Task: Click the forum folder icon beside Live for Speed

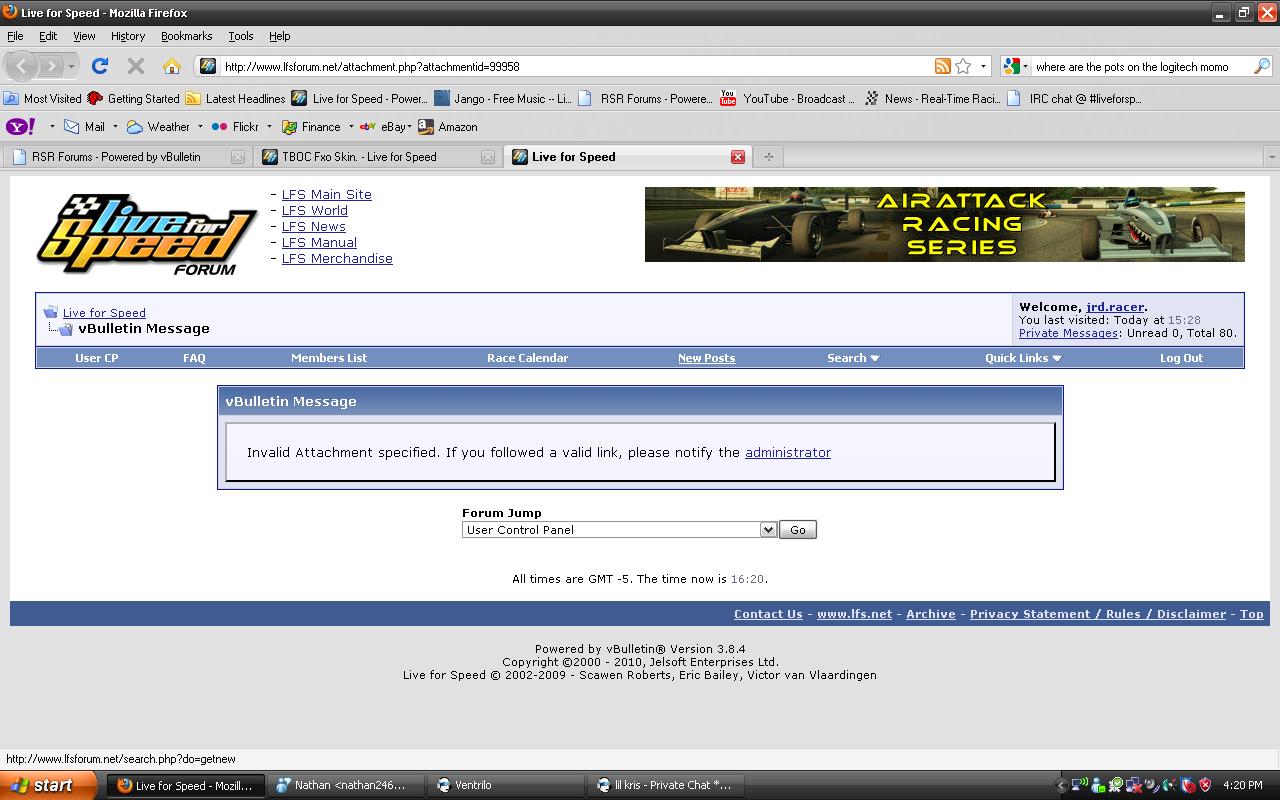Action: [51, 312]
